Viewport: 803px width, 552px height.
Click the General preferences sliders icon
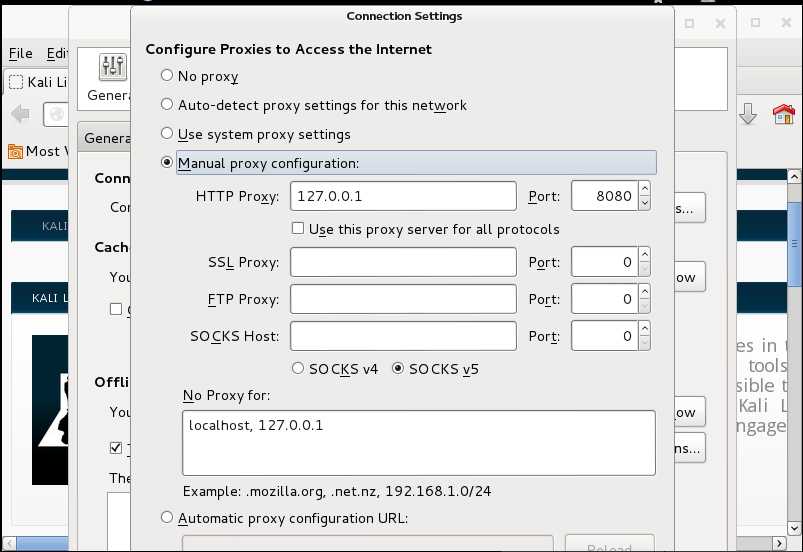[x=111, y=67]
